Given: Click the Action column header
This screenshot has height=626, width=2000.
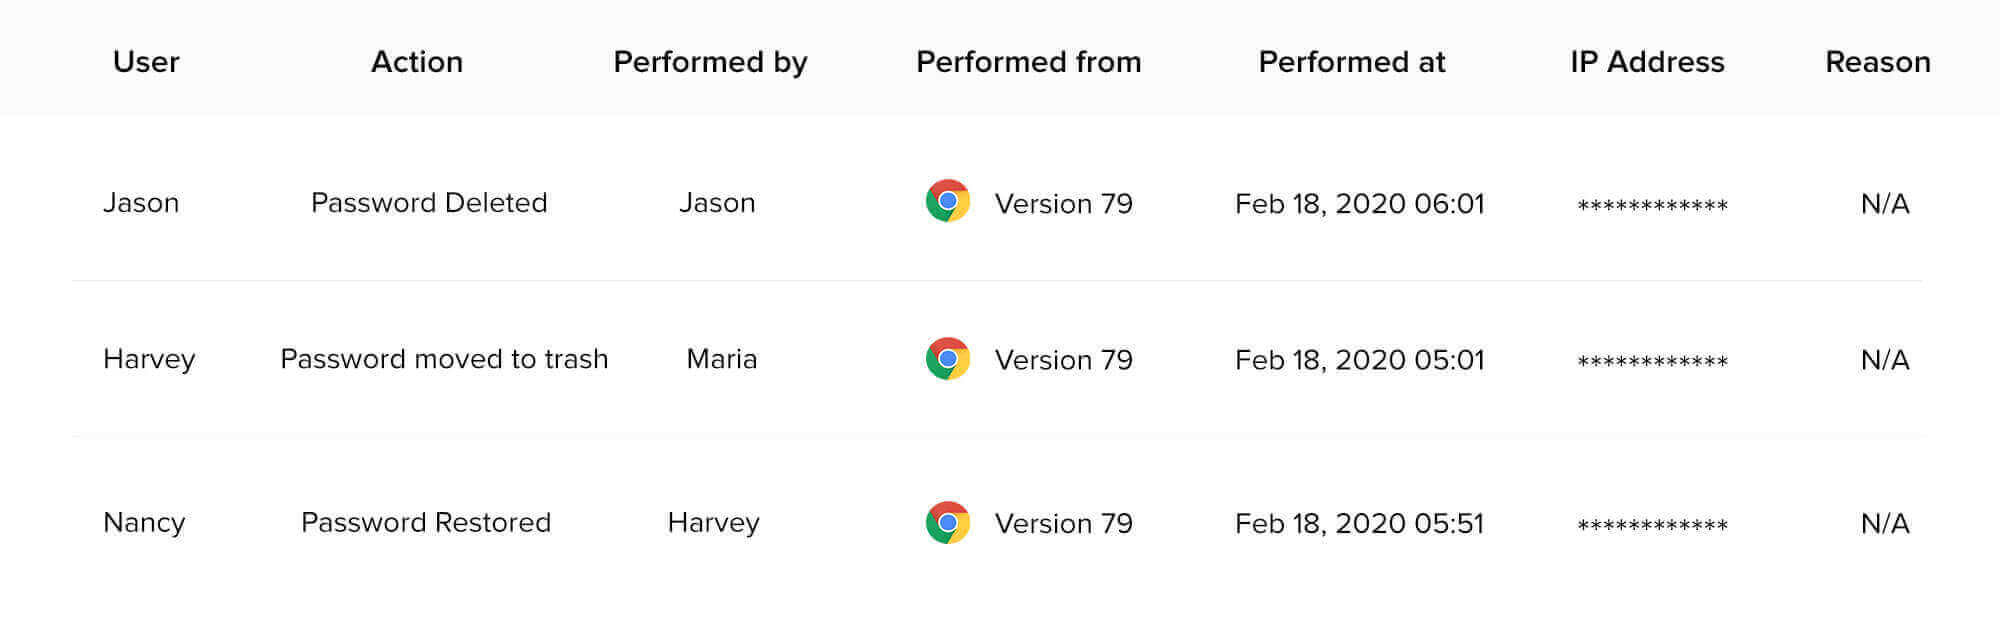Looking at the screenshot, I should point(417,62).
